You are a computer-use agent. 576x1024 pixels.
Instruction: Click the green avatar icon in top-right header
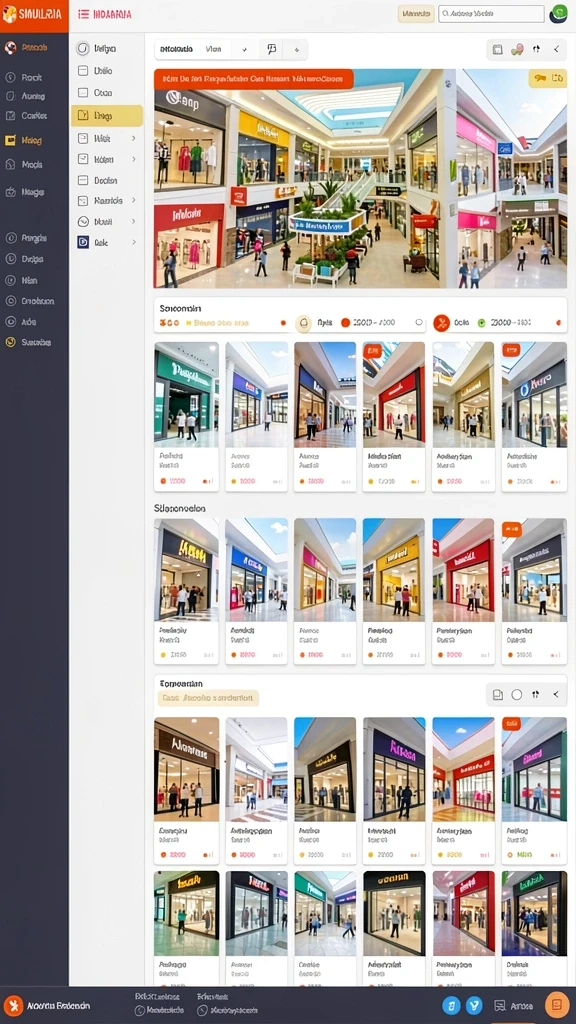559,14
